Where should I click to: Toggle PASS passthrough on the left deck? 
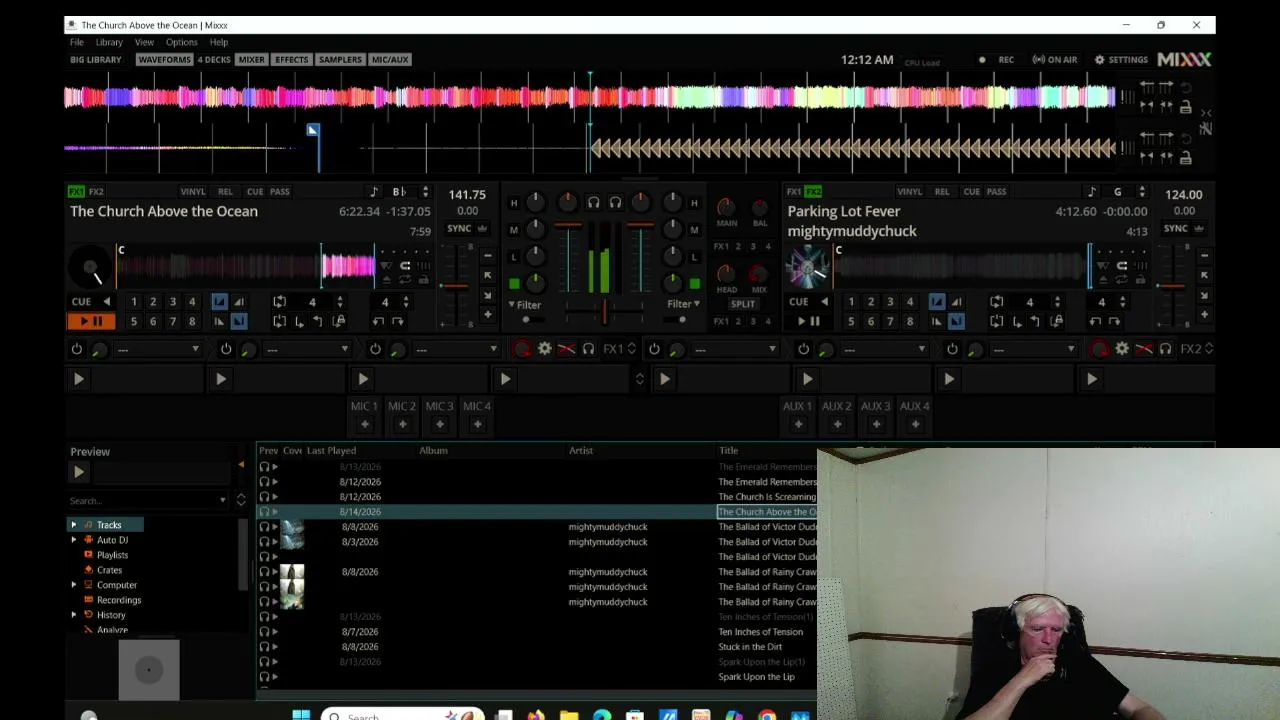coord(280,192)
